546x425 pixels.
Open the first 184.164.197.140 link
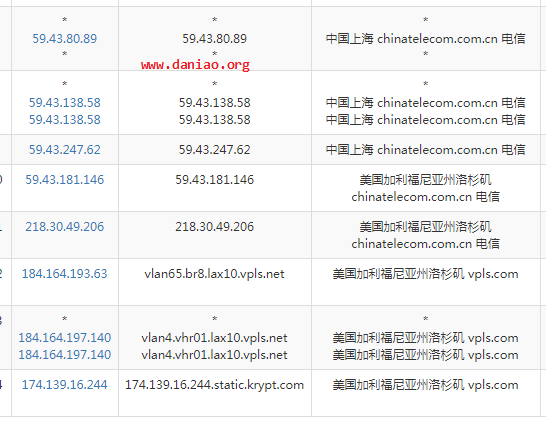[x=65, y=338]
